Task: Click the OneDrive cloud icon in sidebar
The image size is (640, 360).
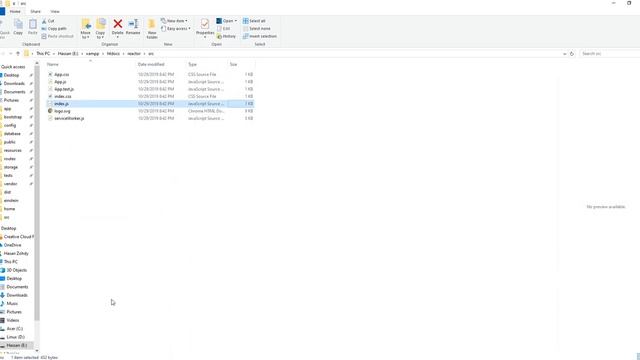Action: coord(2,245)
